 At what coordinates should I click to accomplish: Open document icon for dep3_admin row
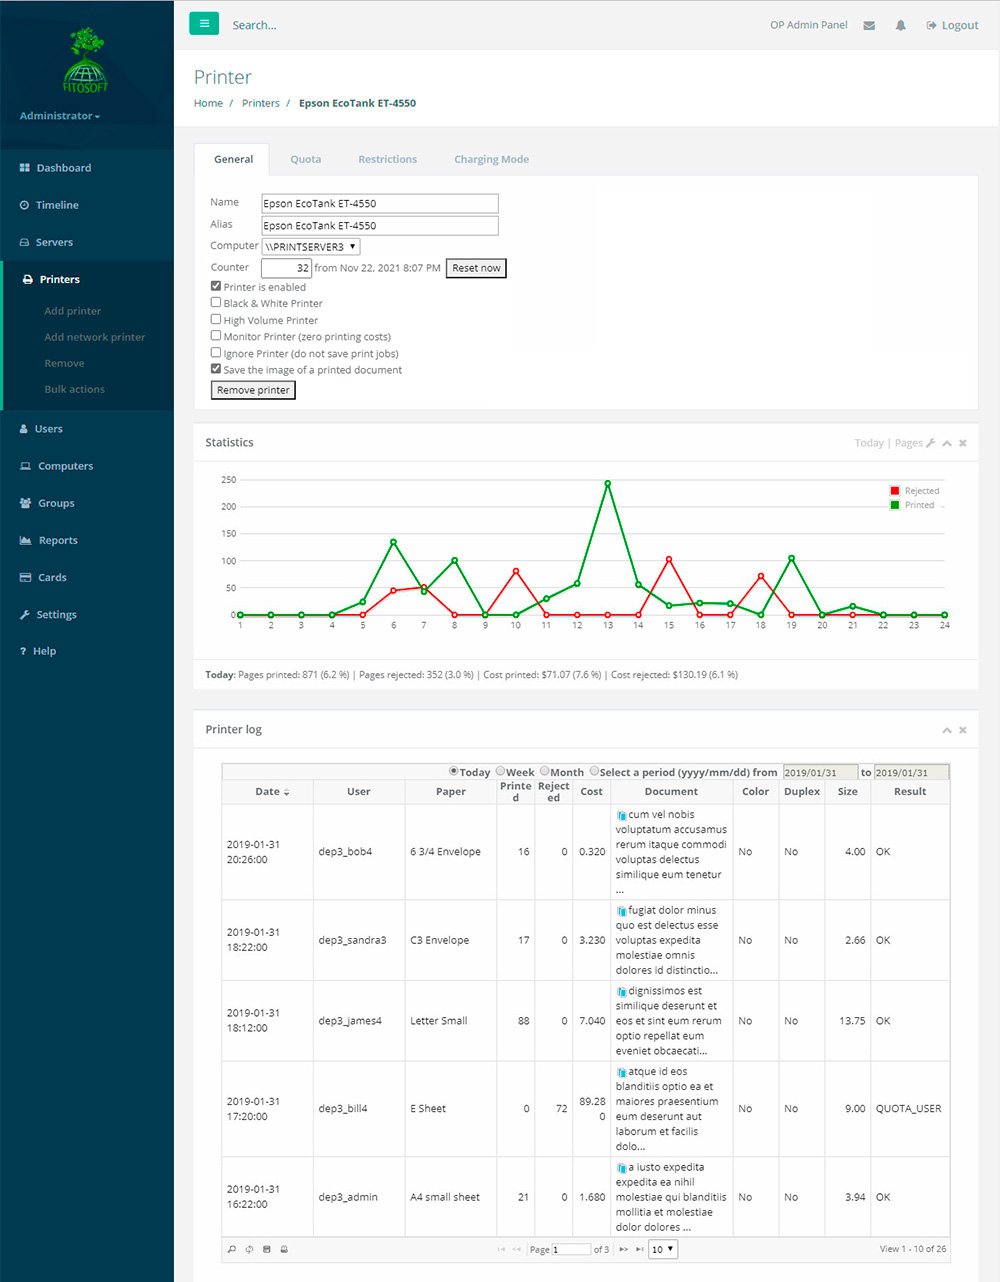621,1168
